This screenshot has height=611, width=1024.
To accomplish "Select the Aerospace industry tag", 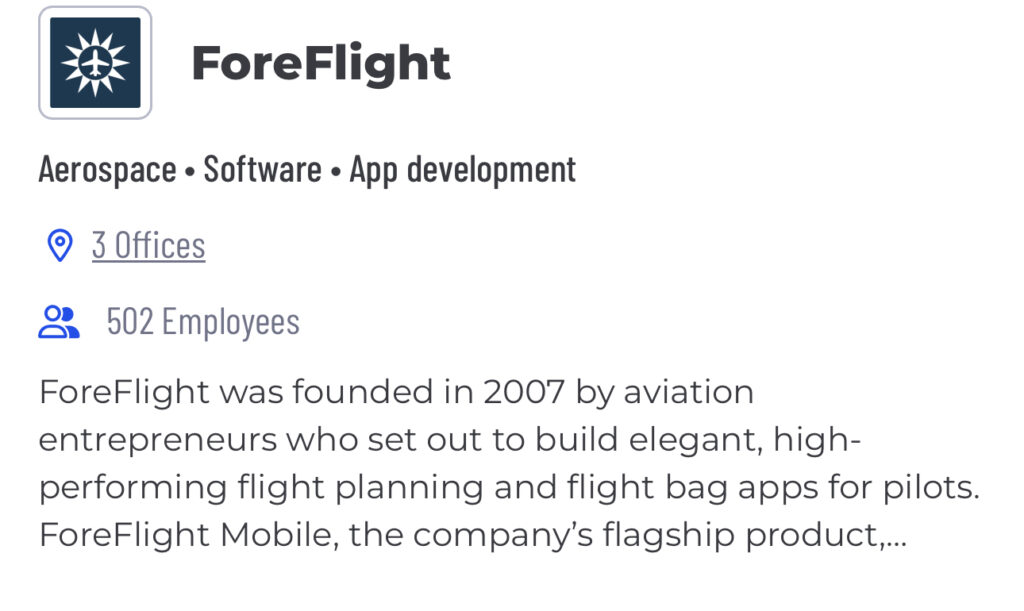I will tap(108, 170).
